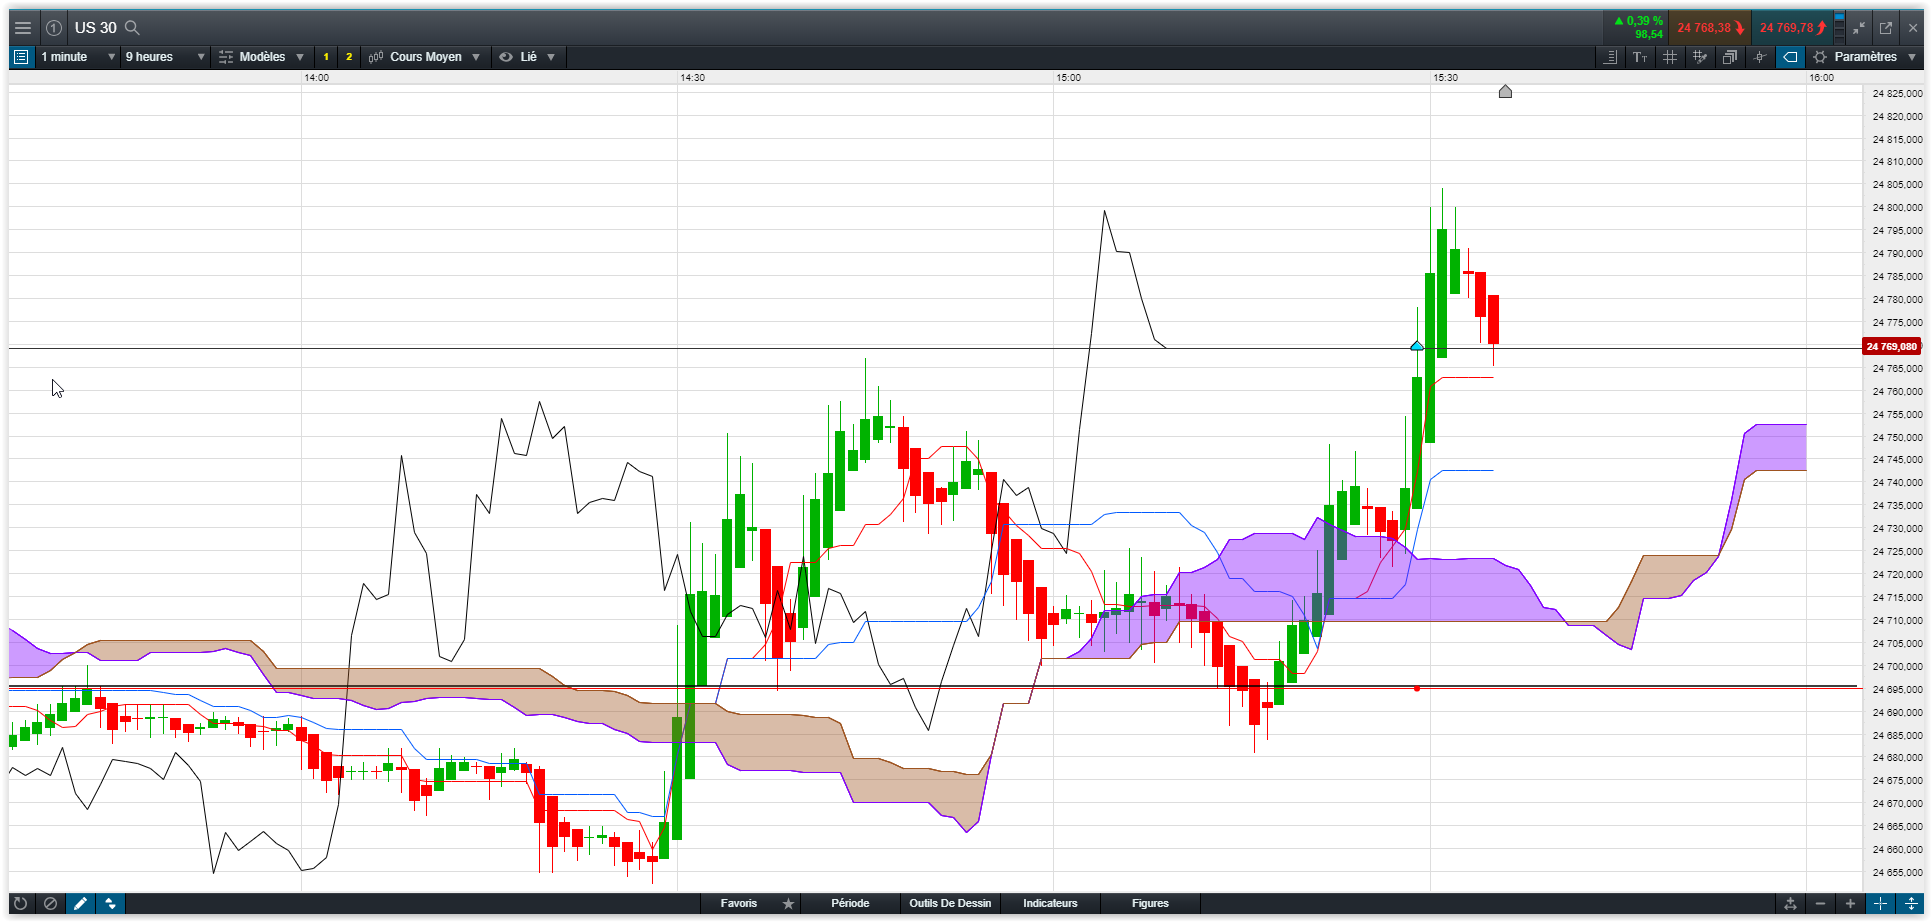Open the Indicateurs tab in the bottom bar

tap(1050, 904)
